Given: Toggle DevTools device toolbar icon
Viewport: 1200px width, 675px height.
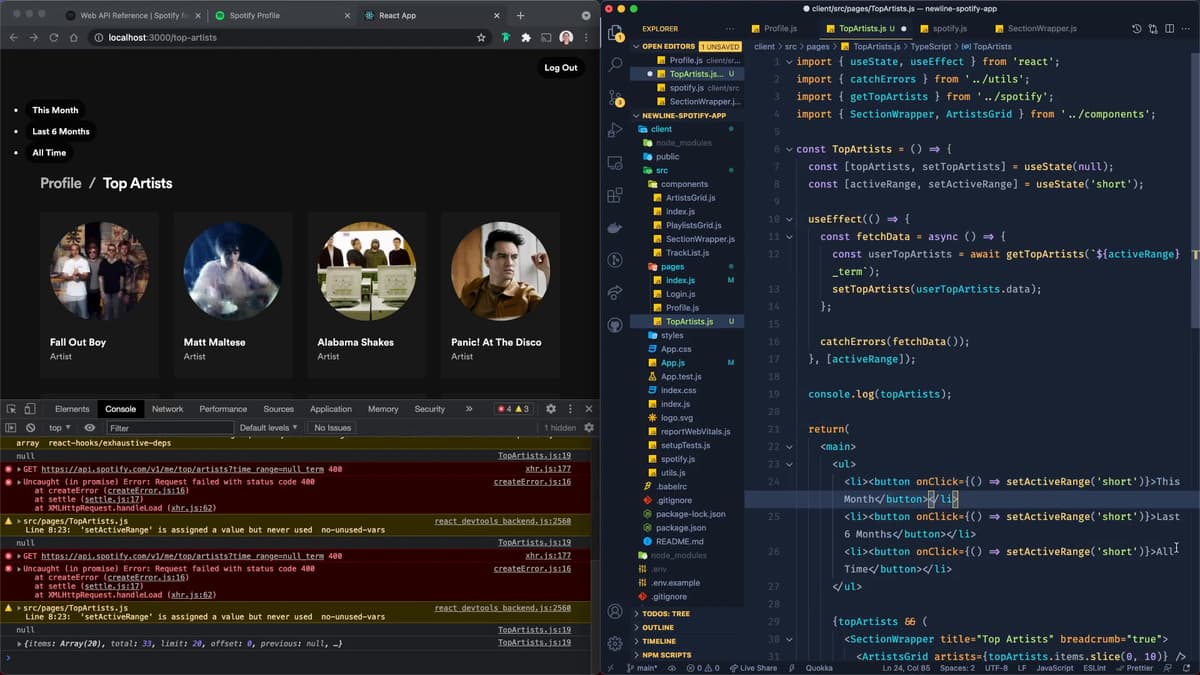Looking at the screenshot, I should coord(30,409).
